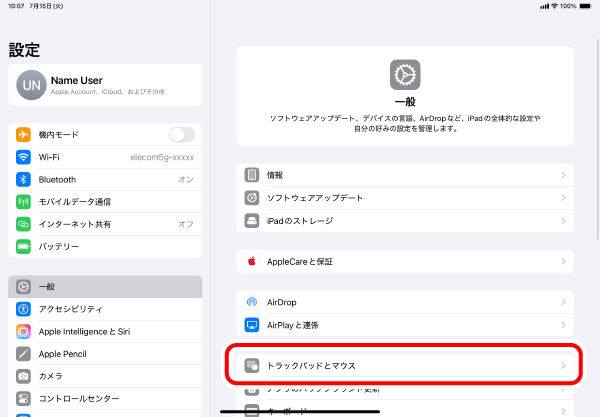Tap the AppleCare と保証 Apple logo icon

coord(252,261)
